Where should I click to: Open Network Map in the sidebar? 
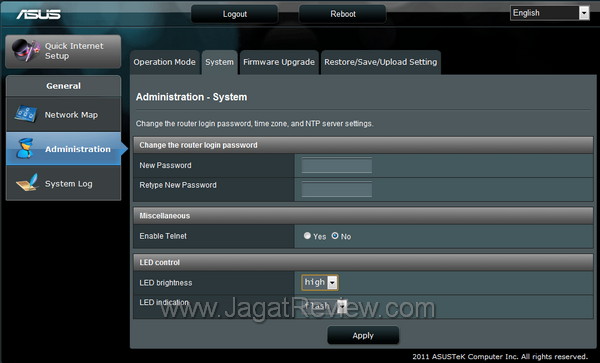pyautogui.click(x=64, y=114)
